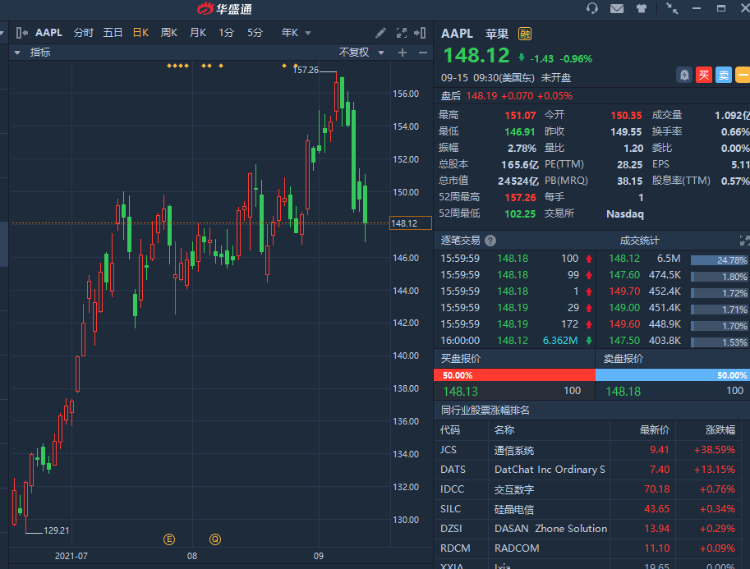Click the 148.12 current price label on axis
This screenshot has width=750, height=569.
410,223
